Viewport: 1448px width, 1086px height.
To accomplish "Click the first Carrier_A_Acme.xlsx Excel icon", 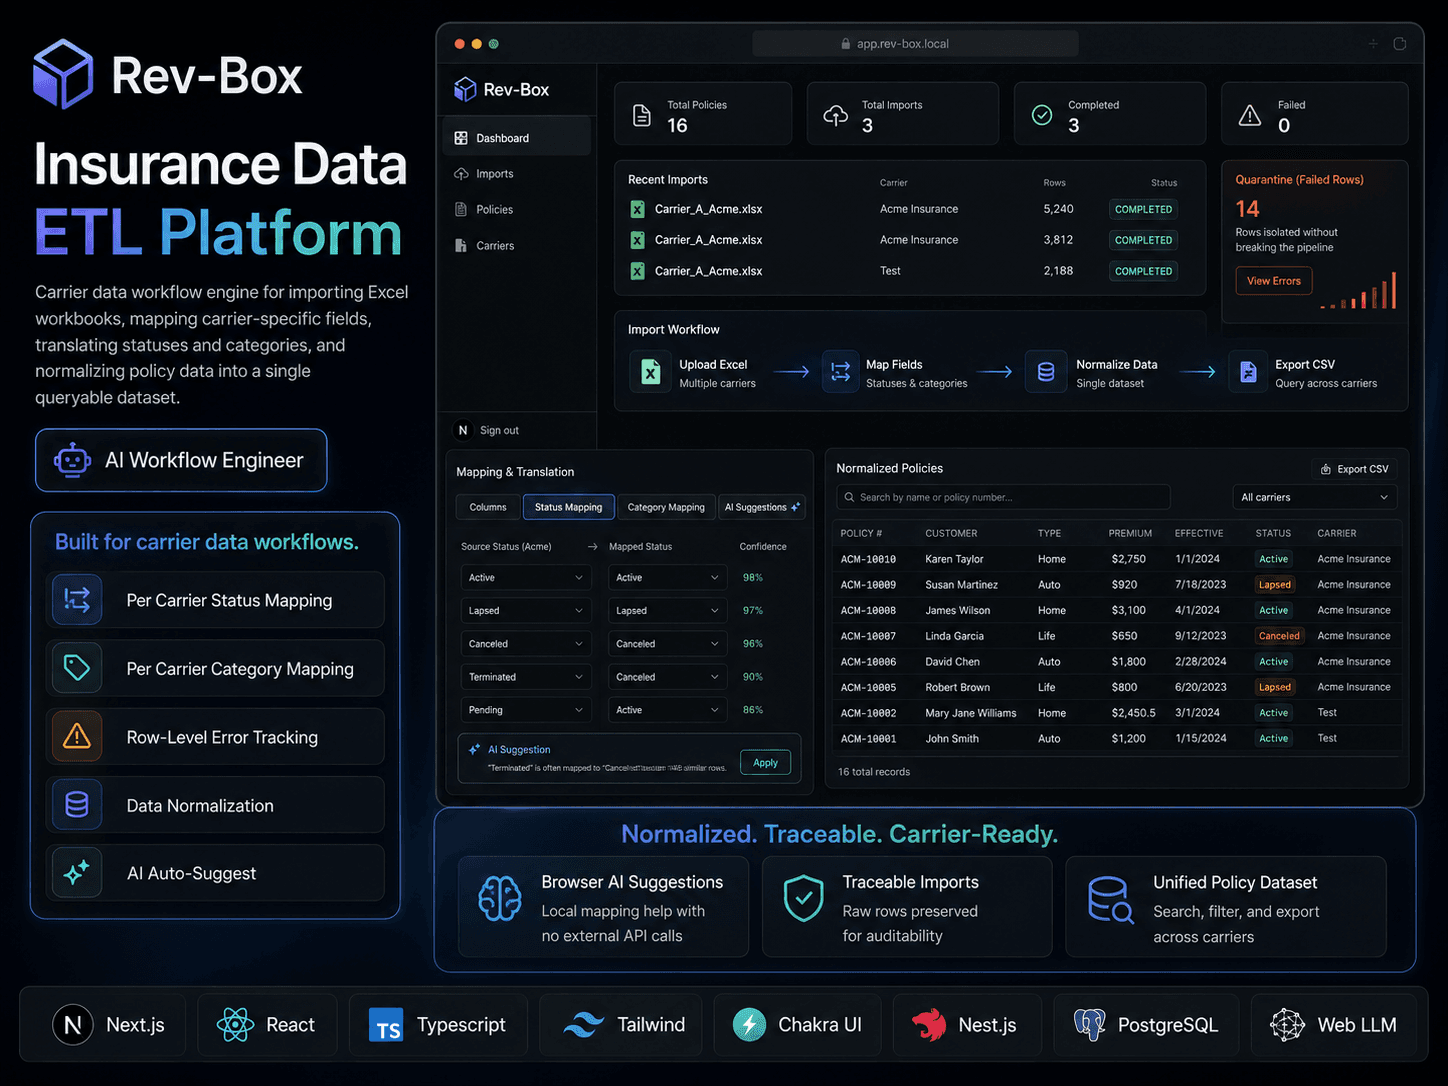I will tap(637, 209).
